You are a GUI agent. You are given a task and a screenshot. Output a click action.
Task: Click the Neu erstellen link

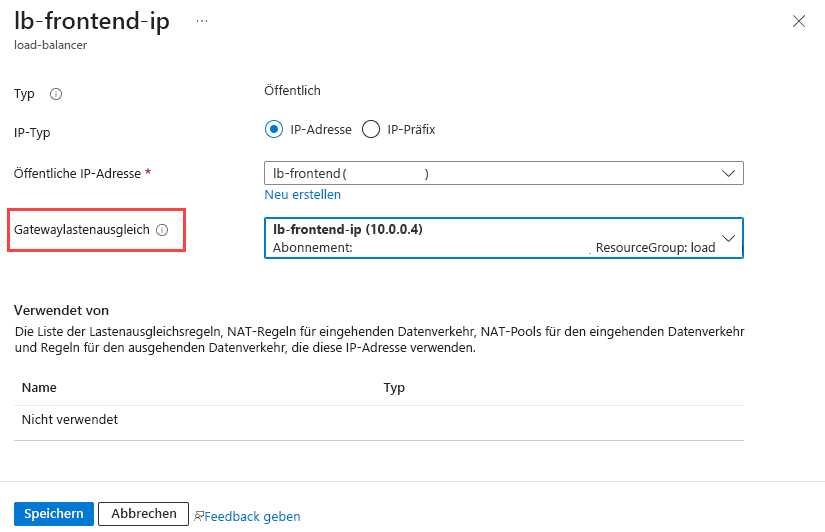[303, 195]
